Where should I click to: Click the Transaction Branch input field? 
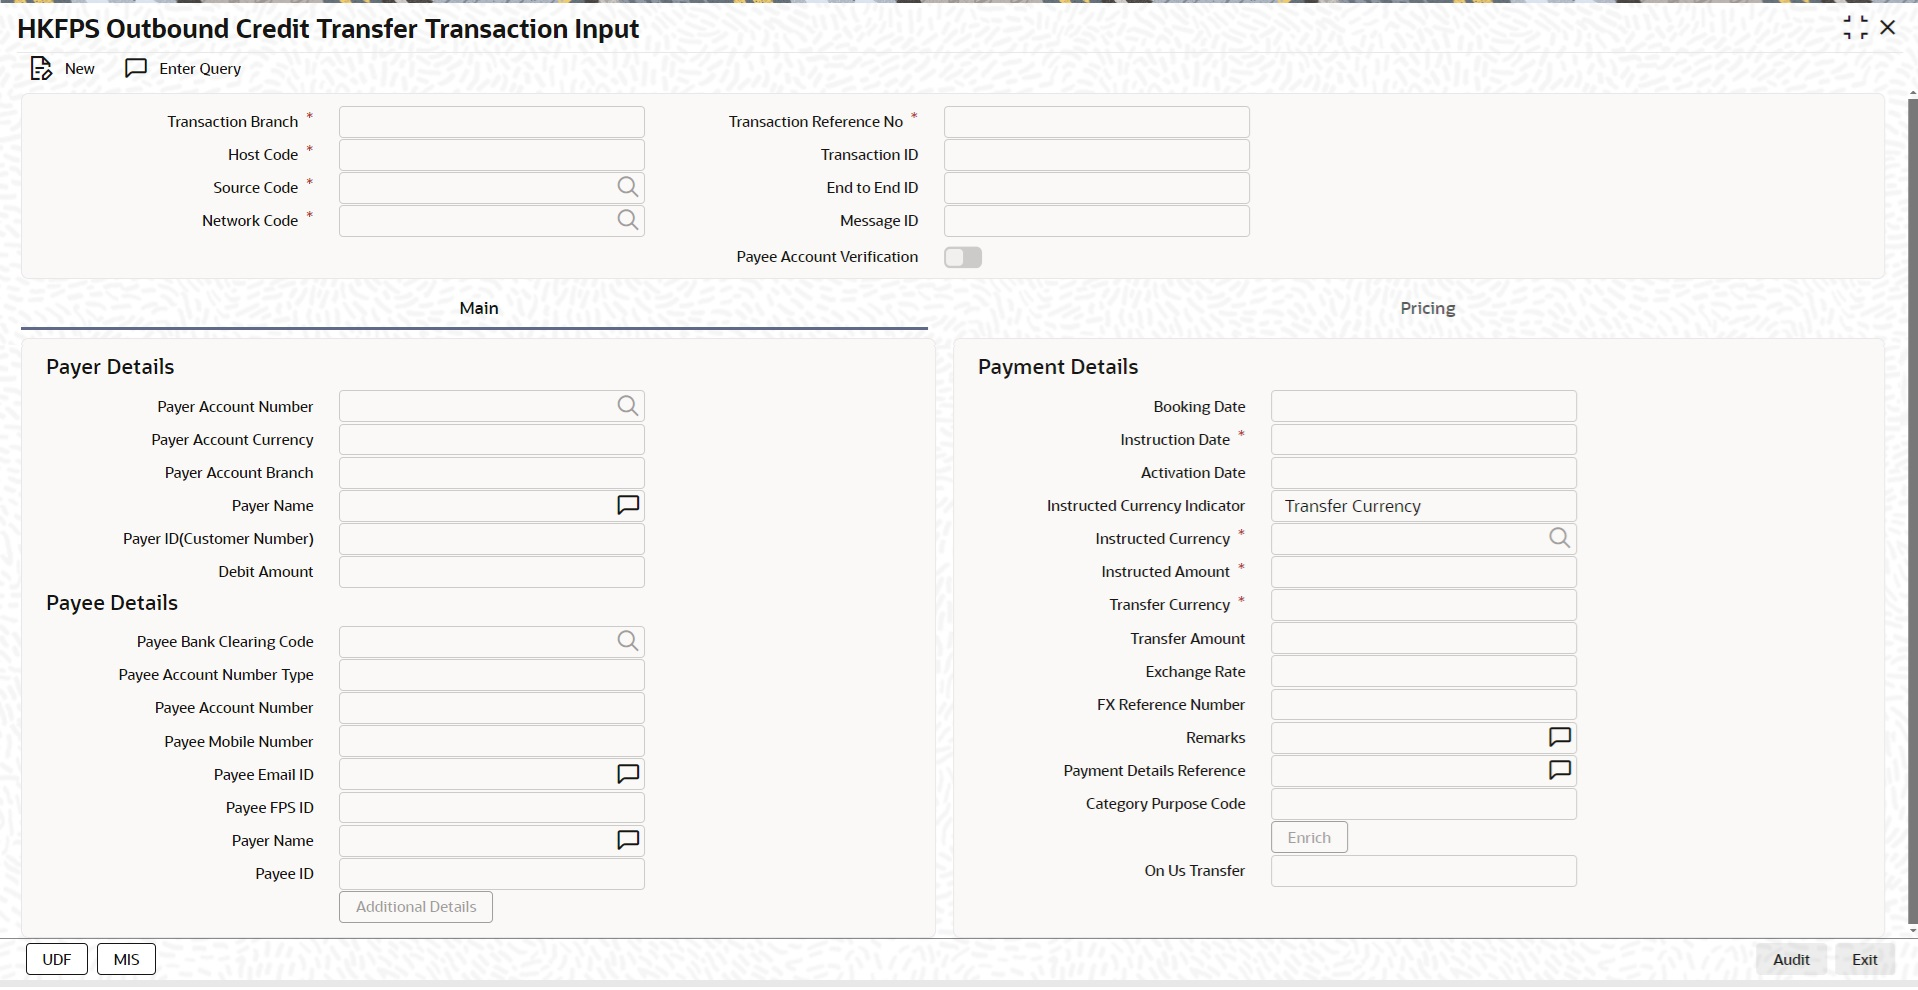[491, 122]
